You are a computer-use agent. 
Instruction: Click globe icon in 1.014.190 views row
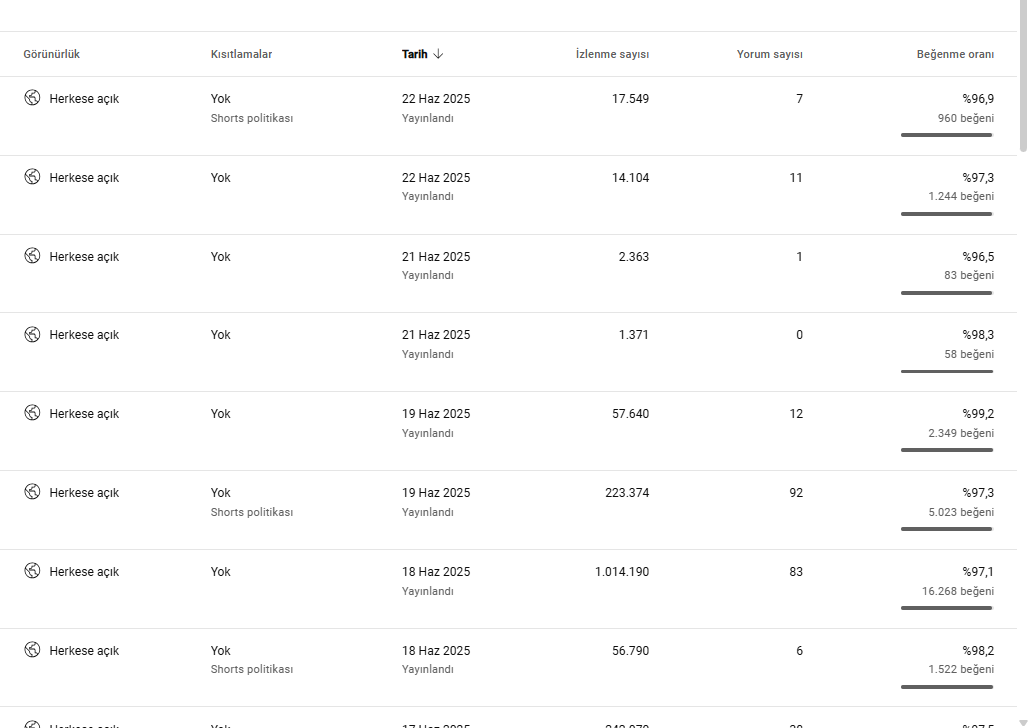click(32, 570)
